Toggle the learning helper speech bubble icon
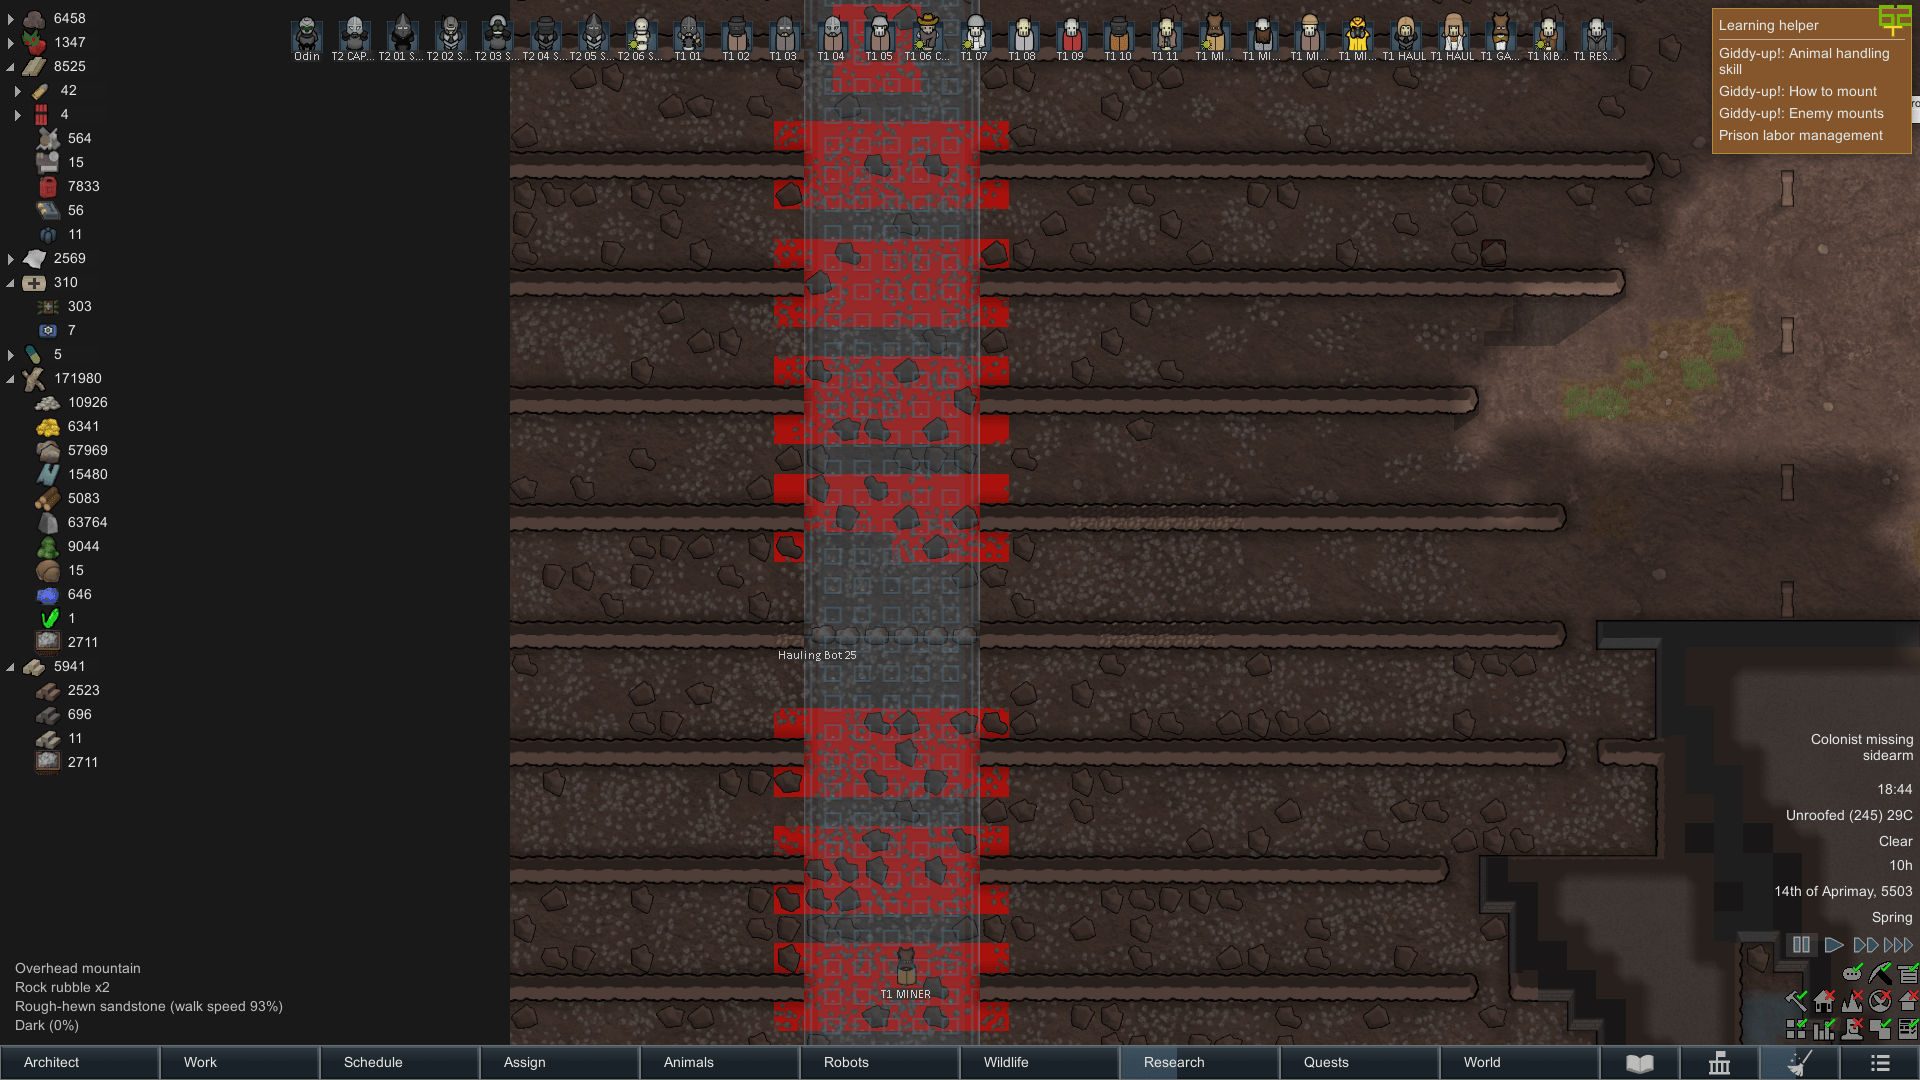Viewport: 1920px width, 1080px height. [1852, 974]
